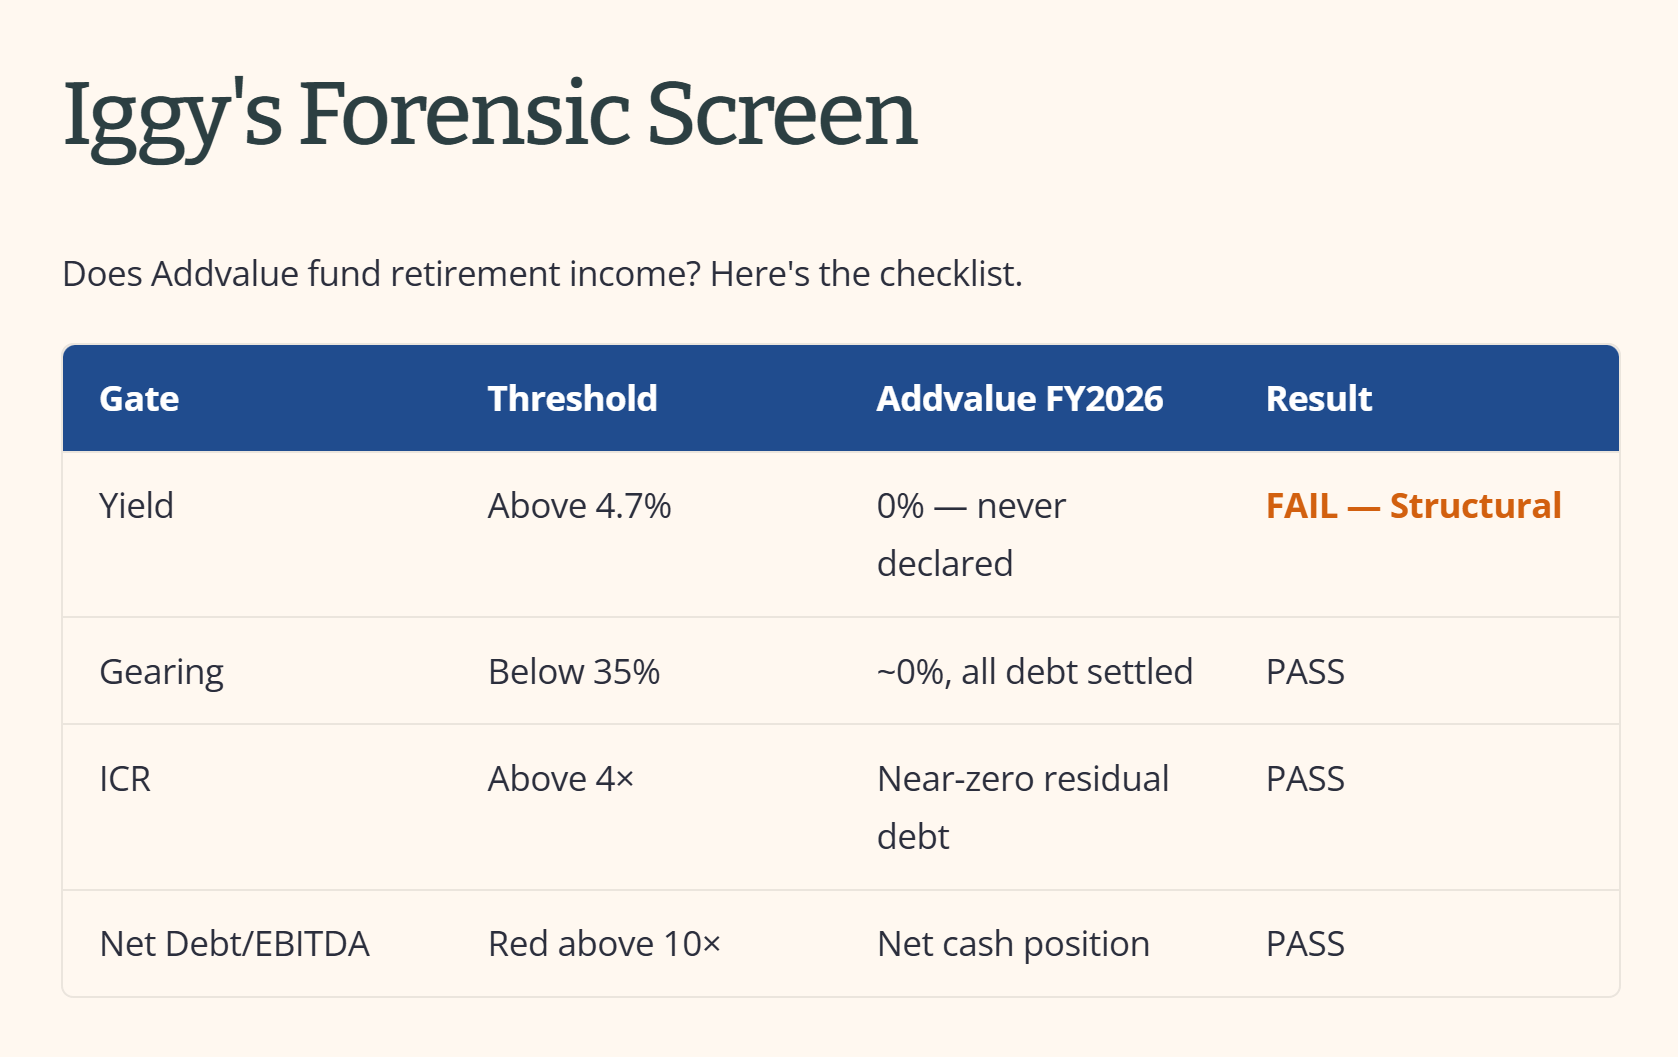
Task: Click the Result column header
Action: [1319, 398]
